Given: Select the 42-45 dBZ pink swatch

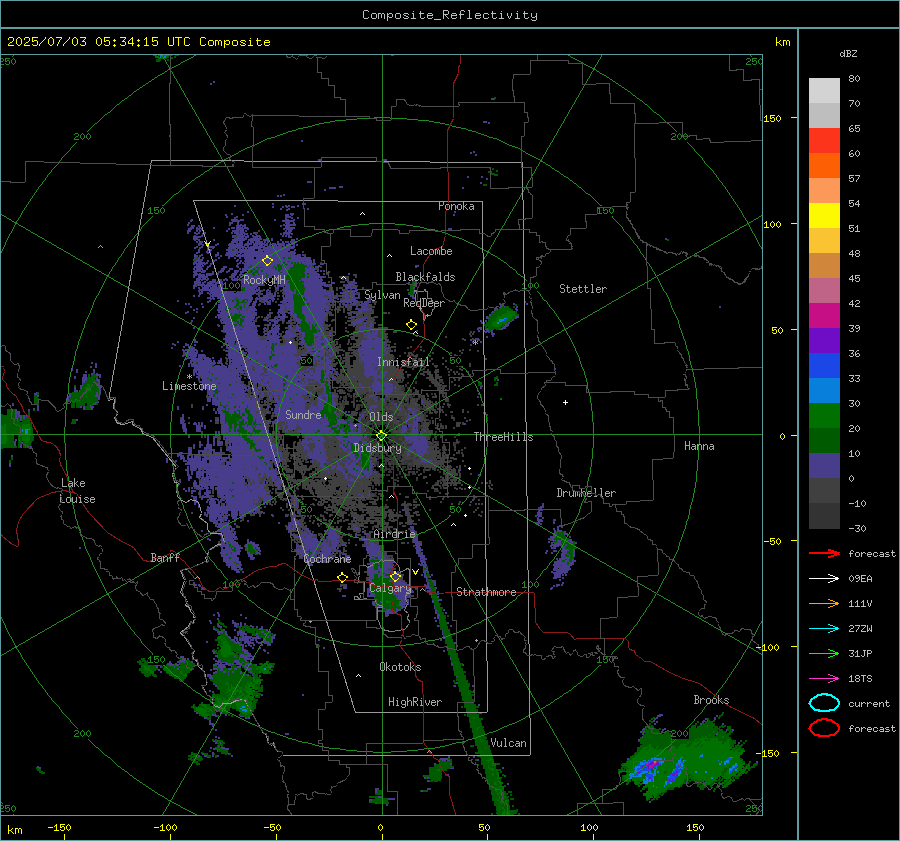Looking at the screenshot, I should click(824, 290).
